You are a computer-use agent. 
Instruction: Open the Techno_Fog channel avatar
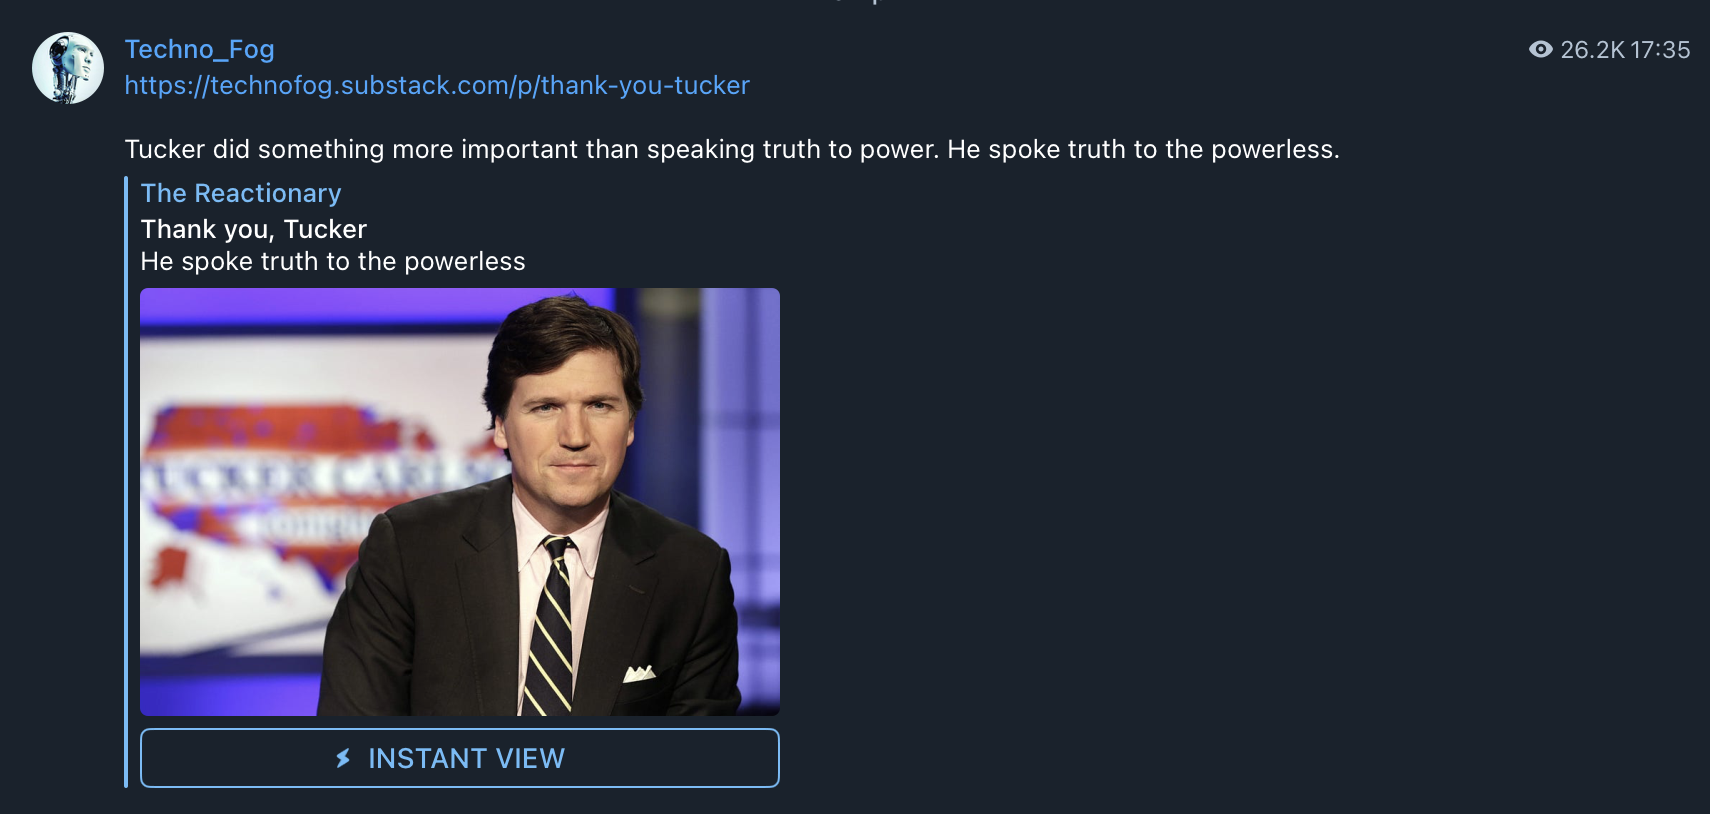tap(68, 68)
